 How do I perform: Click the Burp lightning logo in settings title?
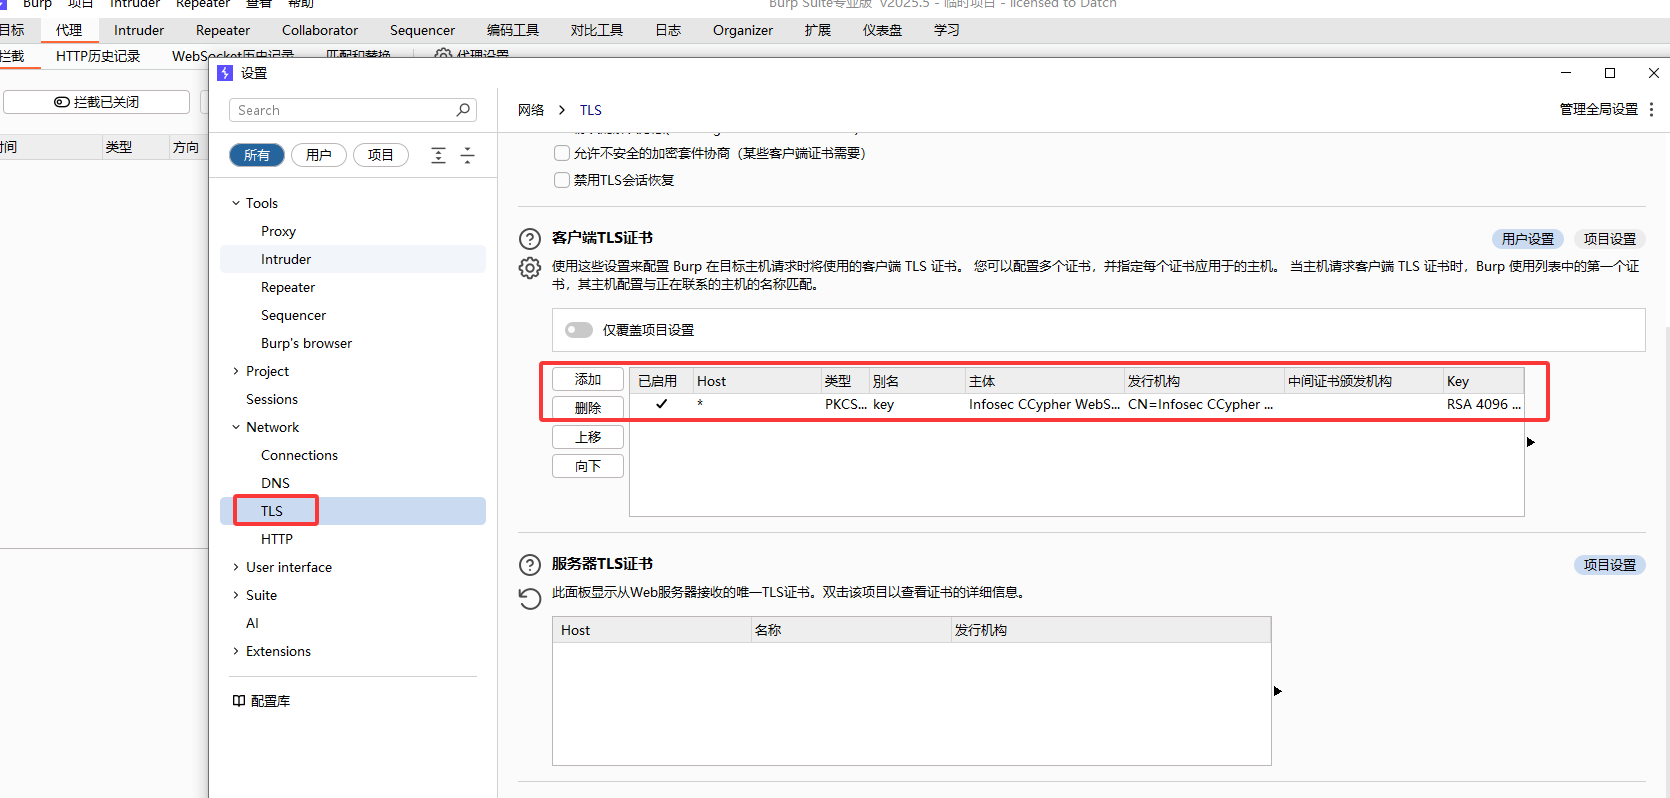pyautogui.click(x=225, y=73)
